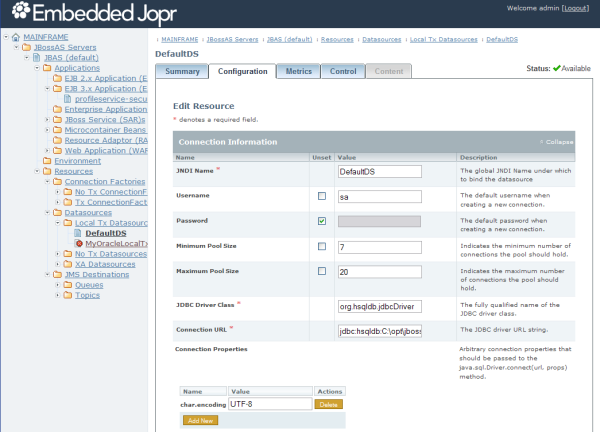Screen dimensions: 600x432
Task: Collapse the Resources tree node
Action: tap(37, 171)
